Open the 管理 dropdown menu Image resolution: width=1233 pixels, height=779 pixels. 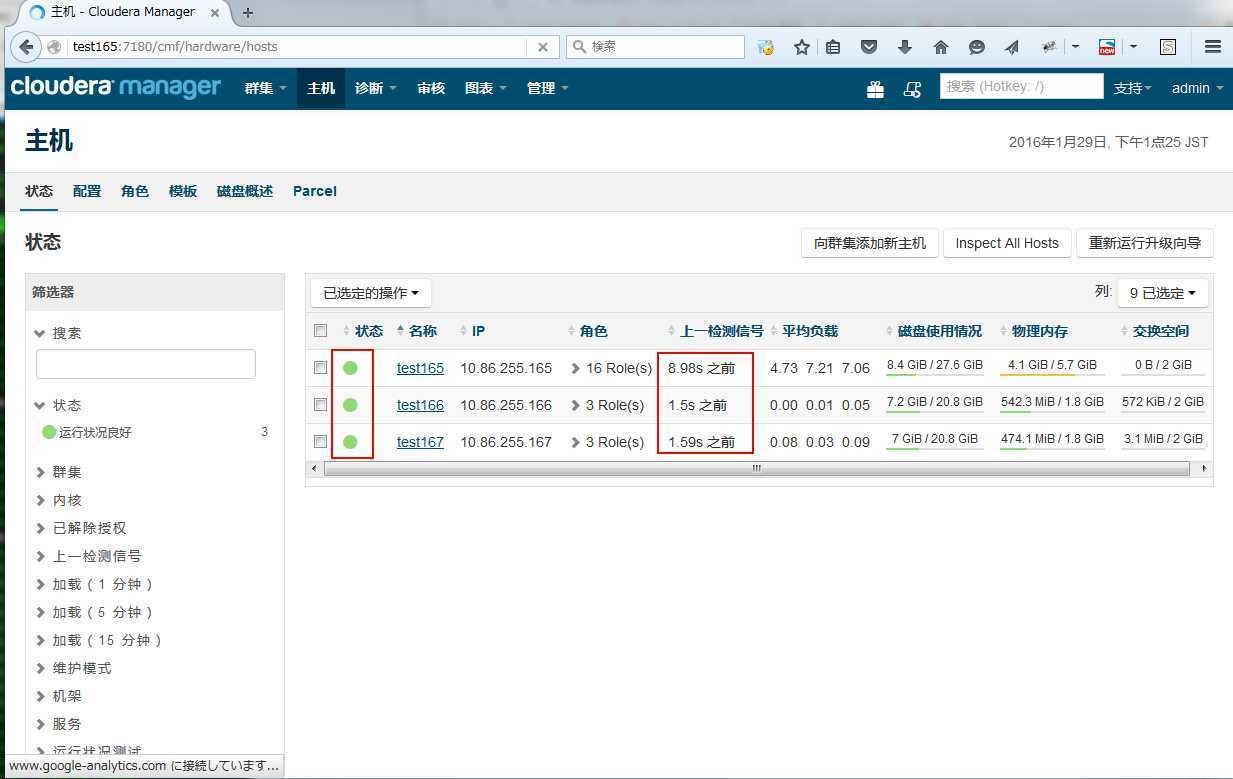(547, 88)
